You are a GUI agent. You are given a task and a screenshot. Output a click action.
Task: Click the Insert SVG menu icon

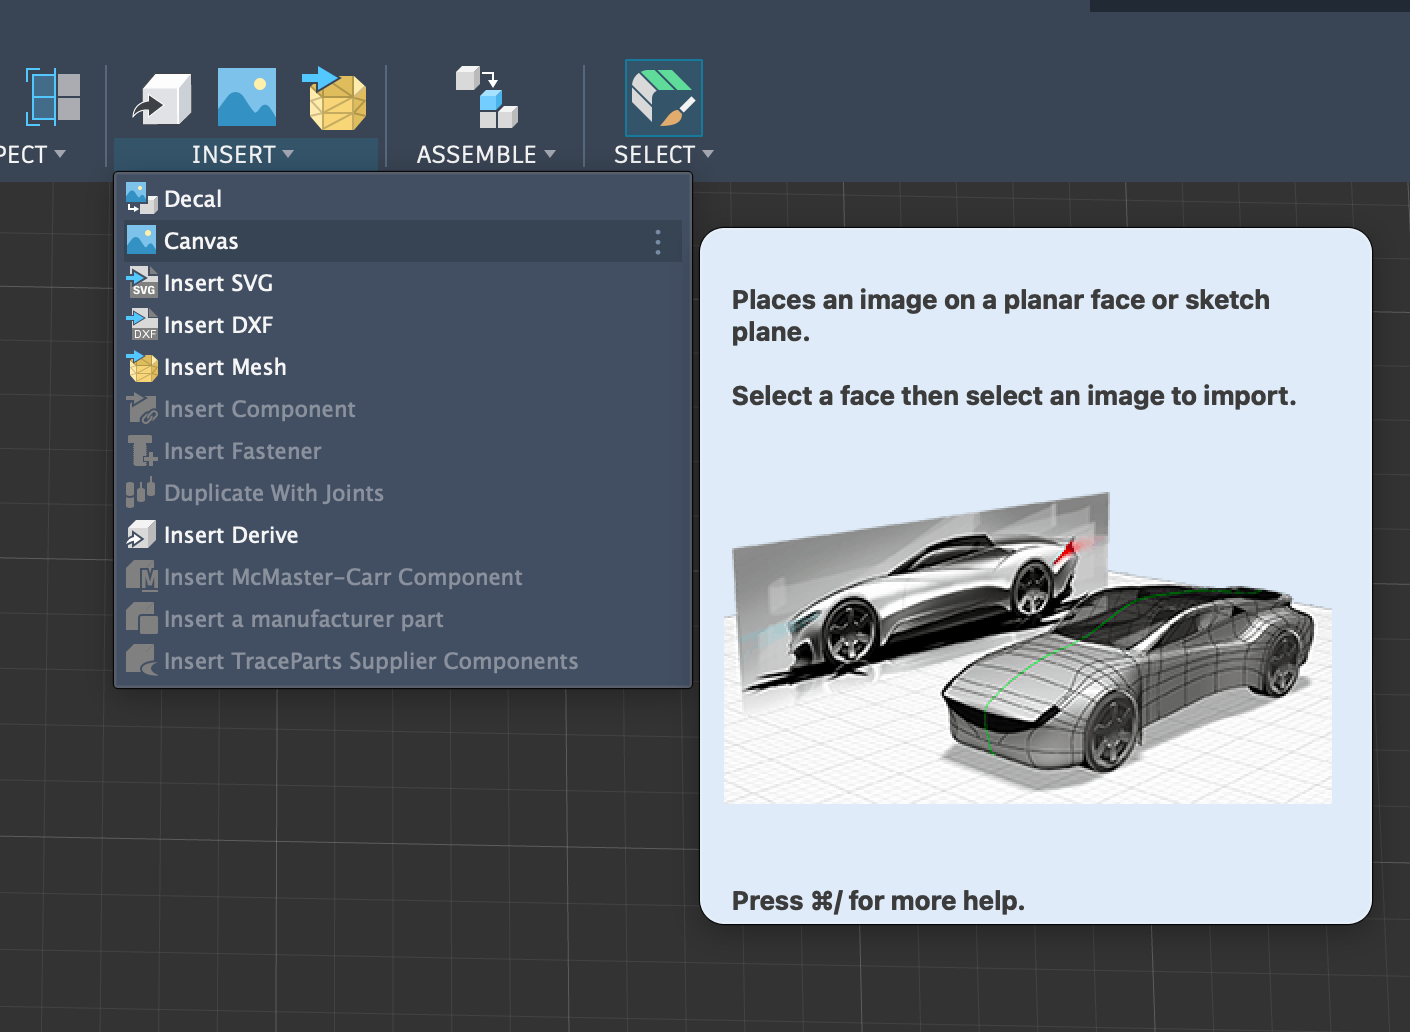tap(141, 283)
